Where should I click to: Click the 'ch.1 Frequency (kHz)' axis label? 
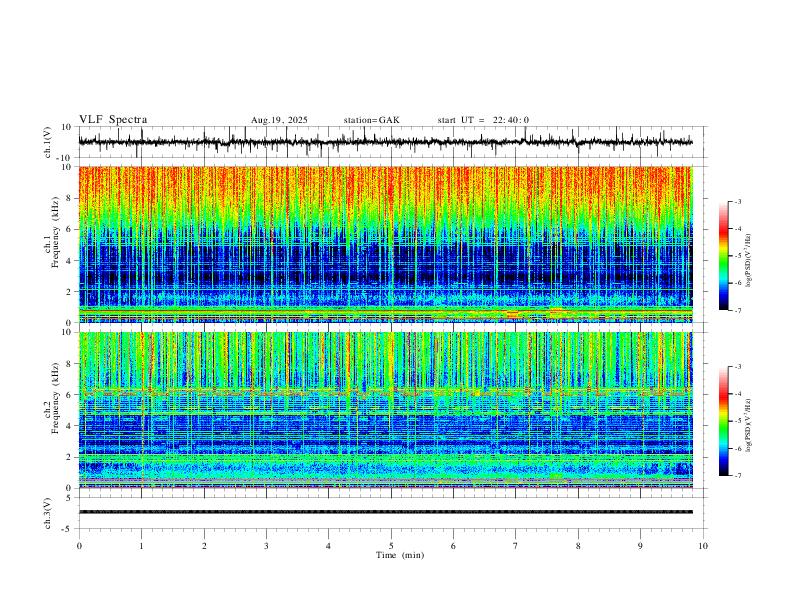click(51, 231)
